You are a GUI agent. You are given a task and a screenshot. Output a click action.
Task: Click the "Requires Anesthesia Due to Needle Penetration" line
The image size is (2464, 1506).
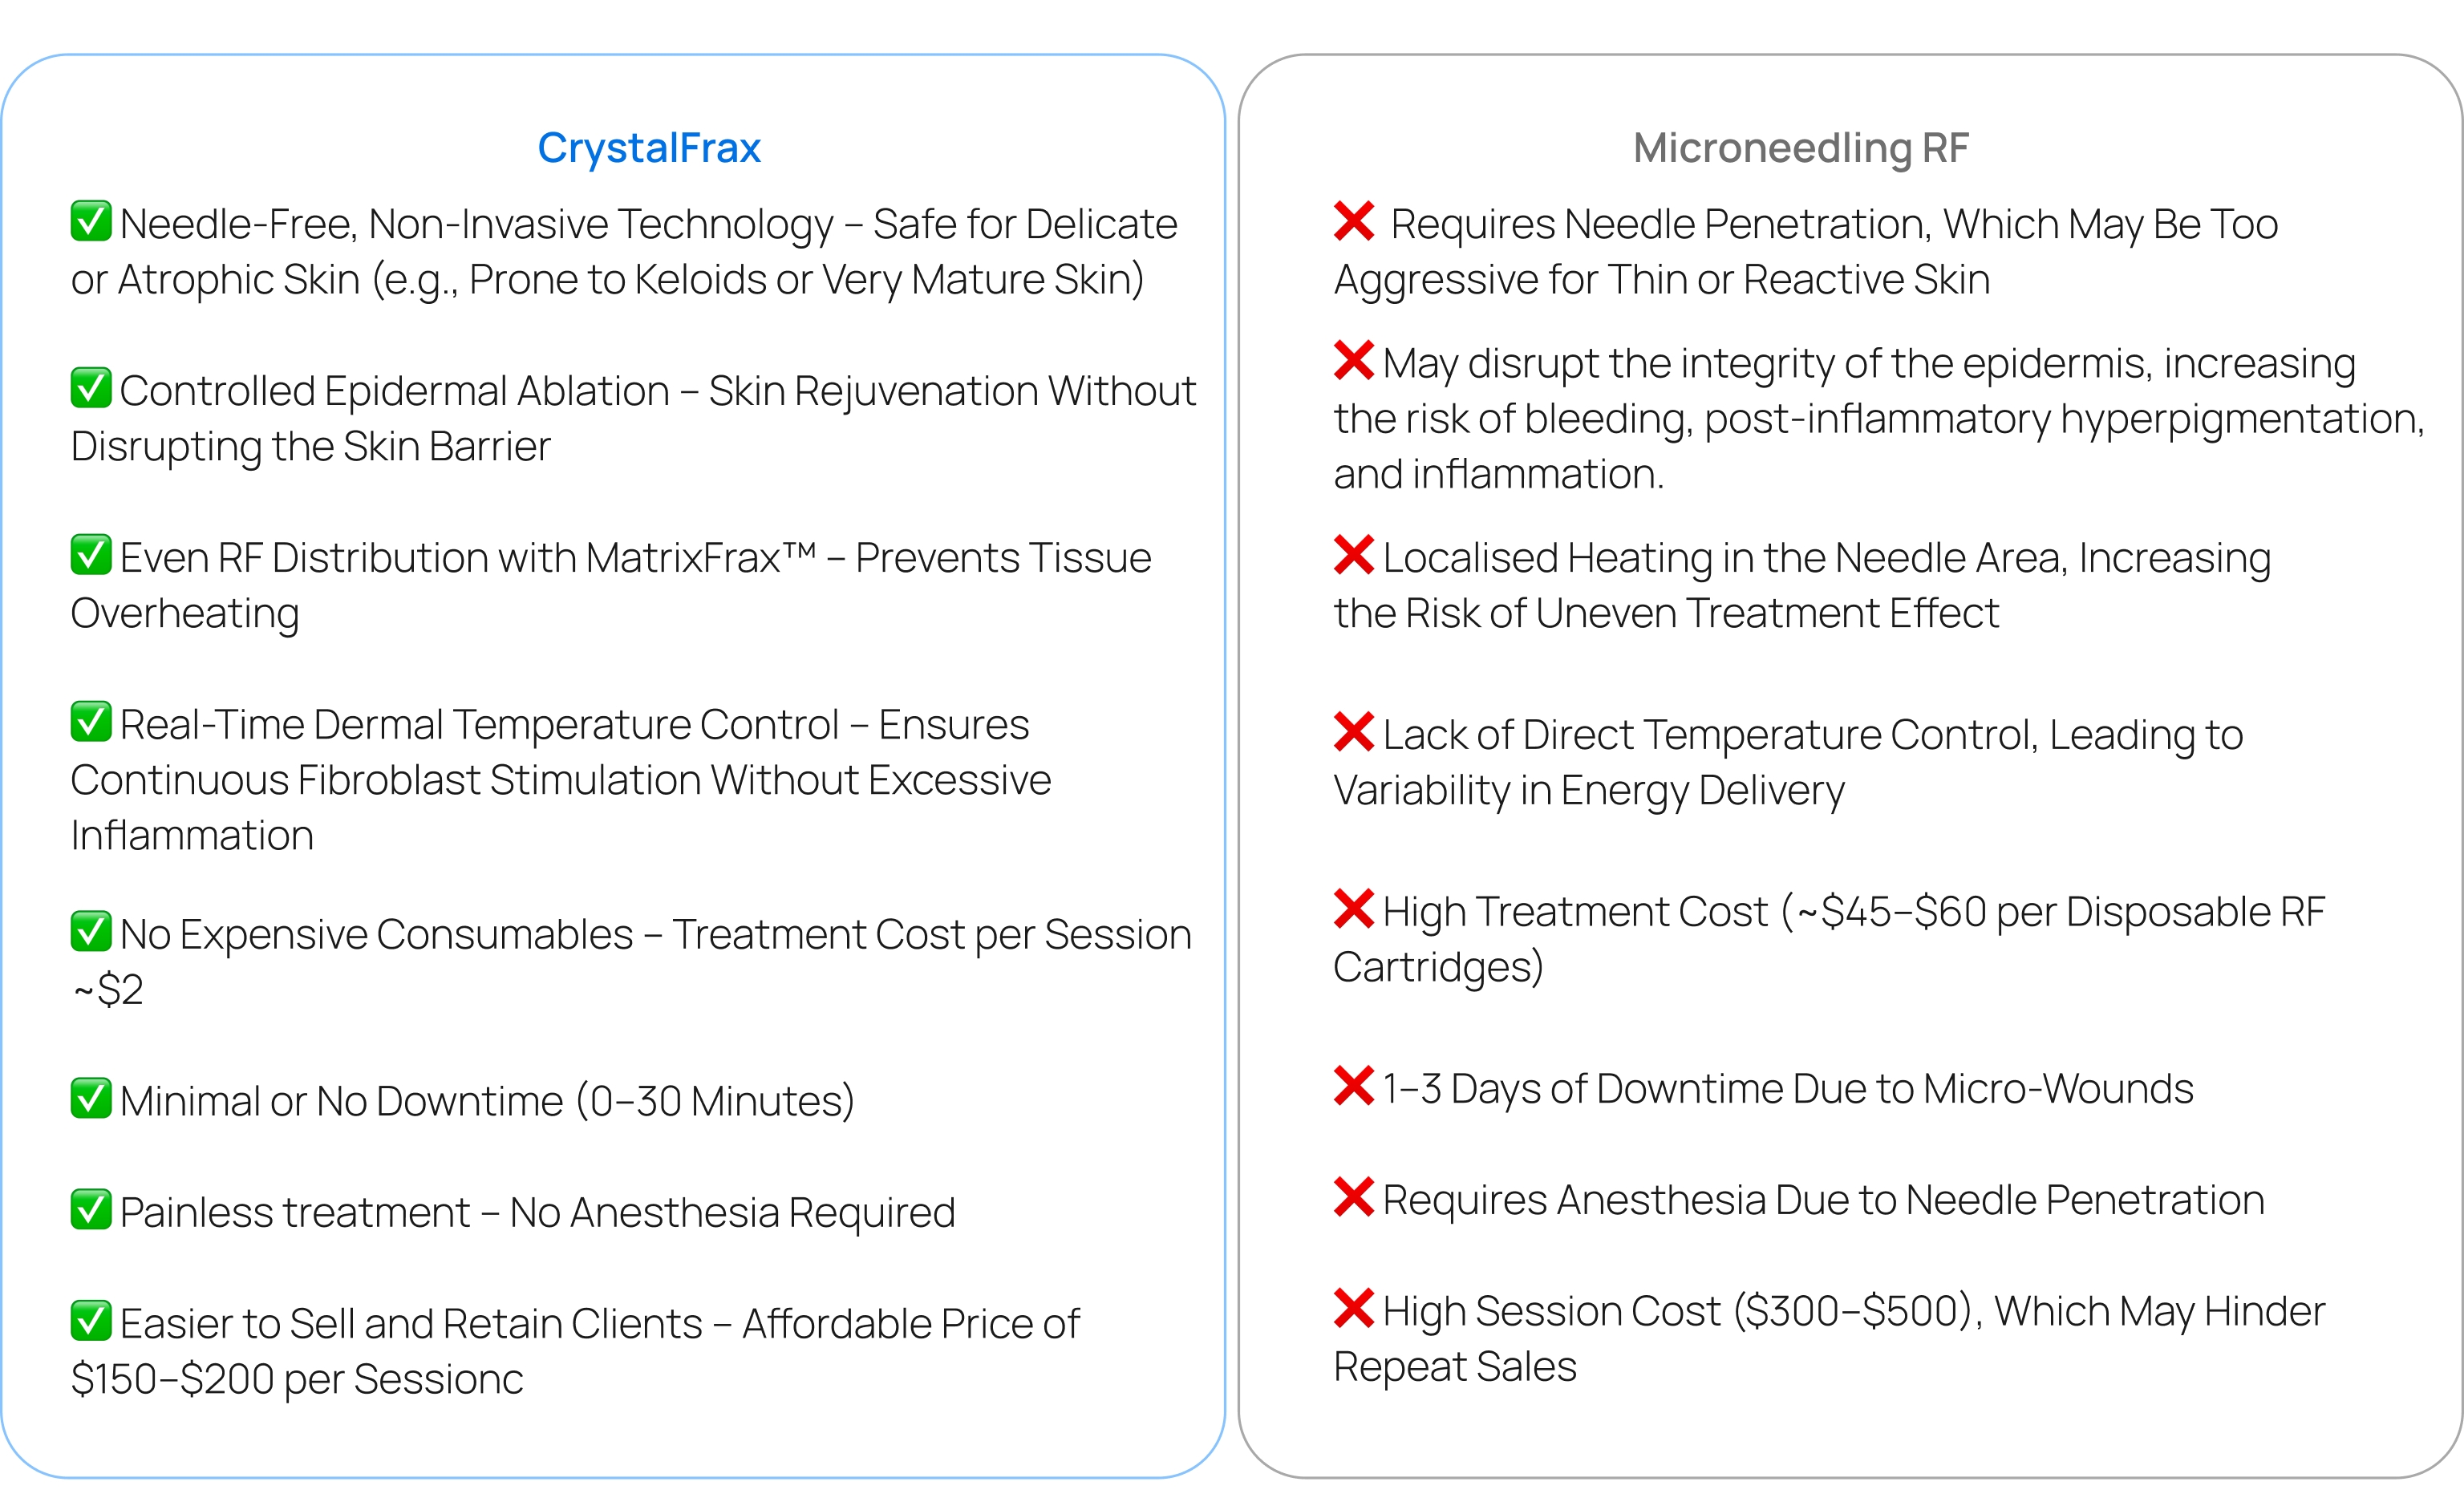1823,1200
